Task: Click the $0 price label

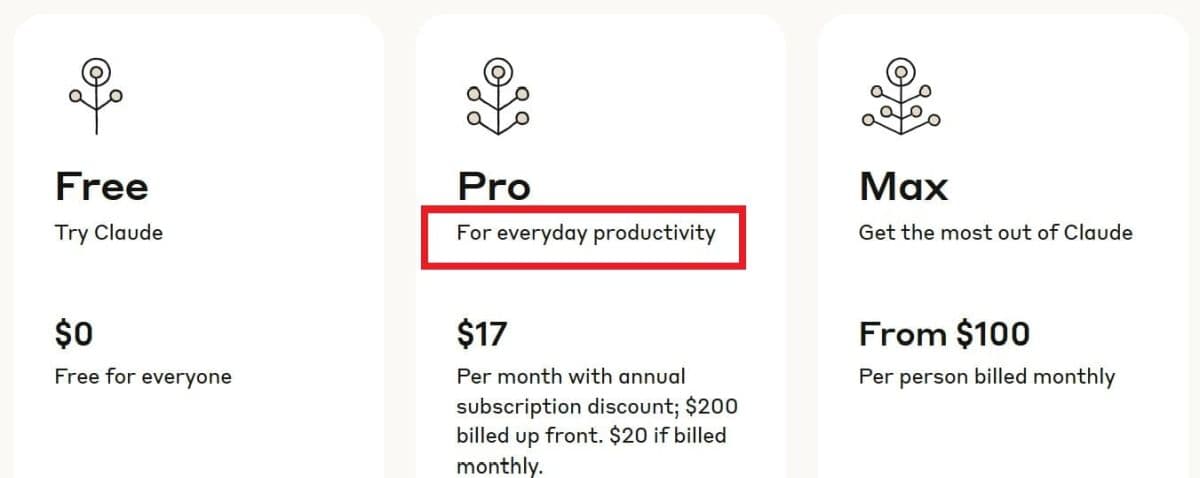Action: pyautogui.click(x=74, y=333)
